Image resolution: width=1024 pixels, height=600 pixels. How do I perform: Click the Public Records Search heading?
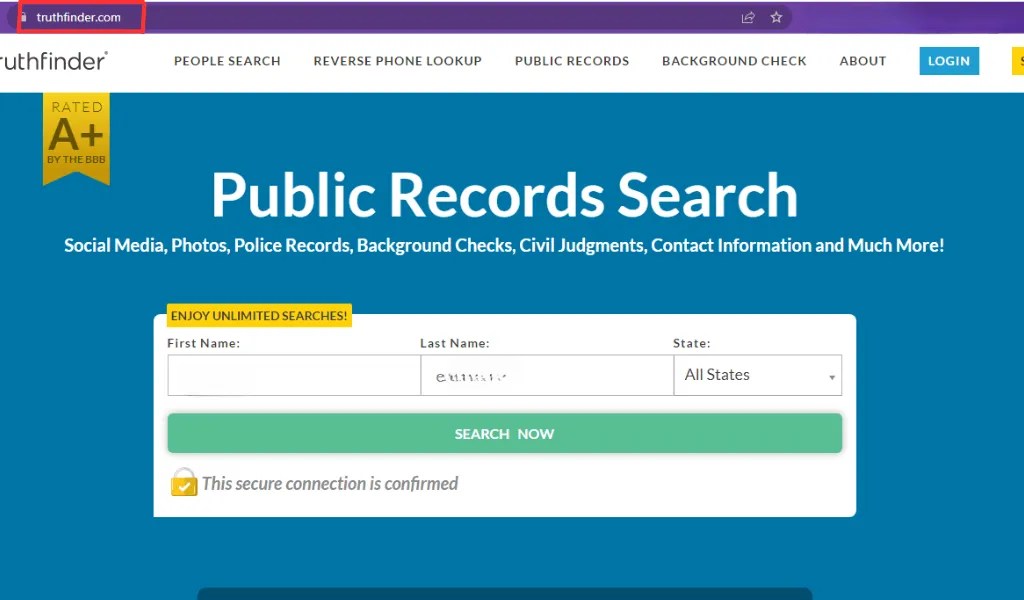504,195
